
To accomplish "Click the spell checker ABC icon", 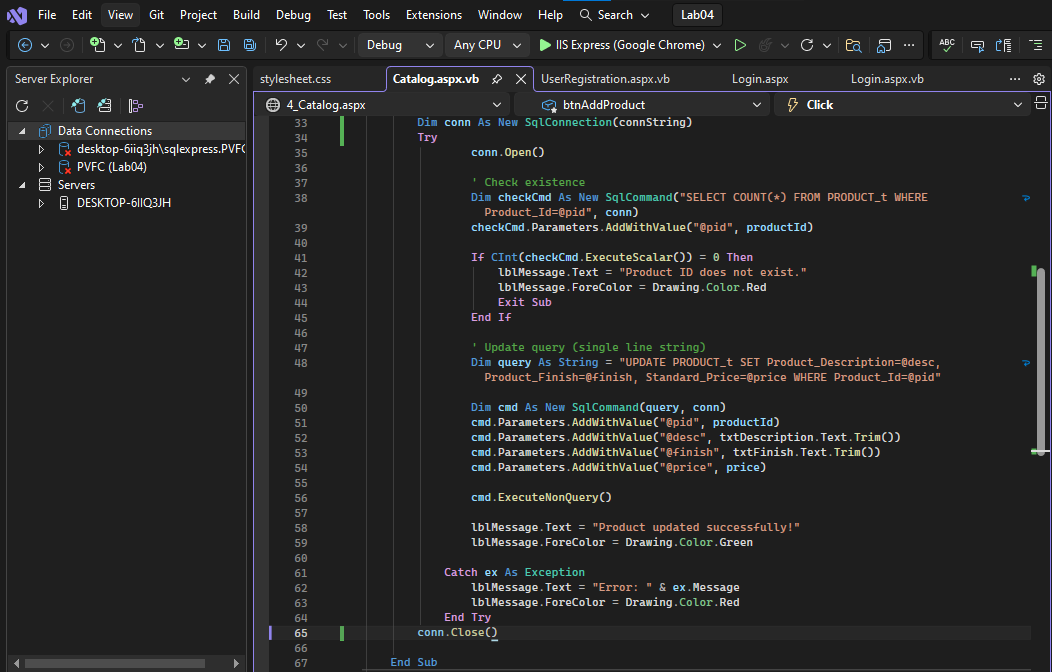I will (946, 45).
